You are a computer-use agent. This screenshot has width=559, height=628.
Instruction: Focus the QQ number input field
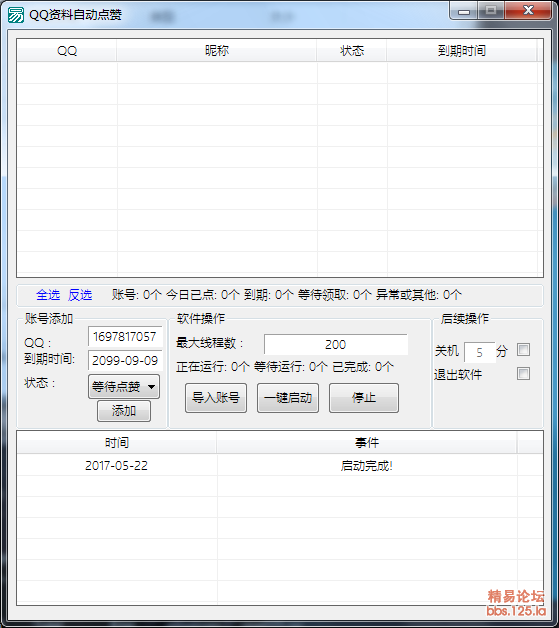click(x=125, y=336)
